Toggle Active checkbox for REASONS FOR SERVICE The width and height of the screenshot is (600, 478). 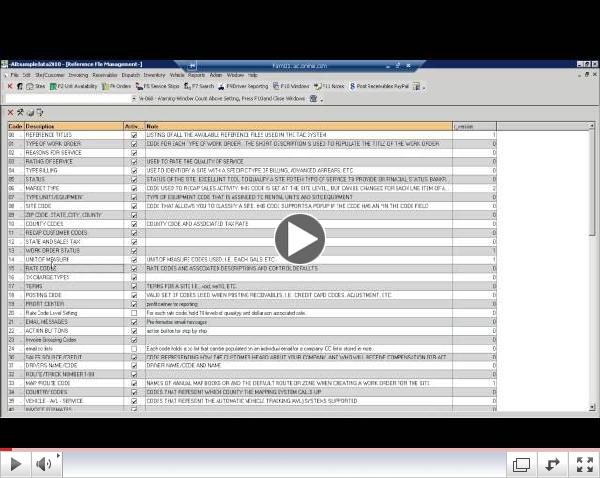[134, 153]
